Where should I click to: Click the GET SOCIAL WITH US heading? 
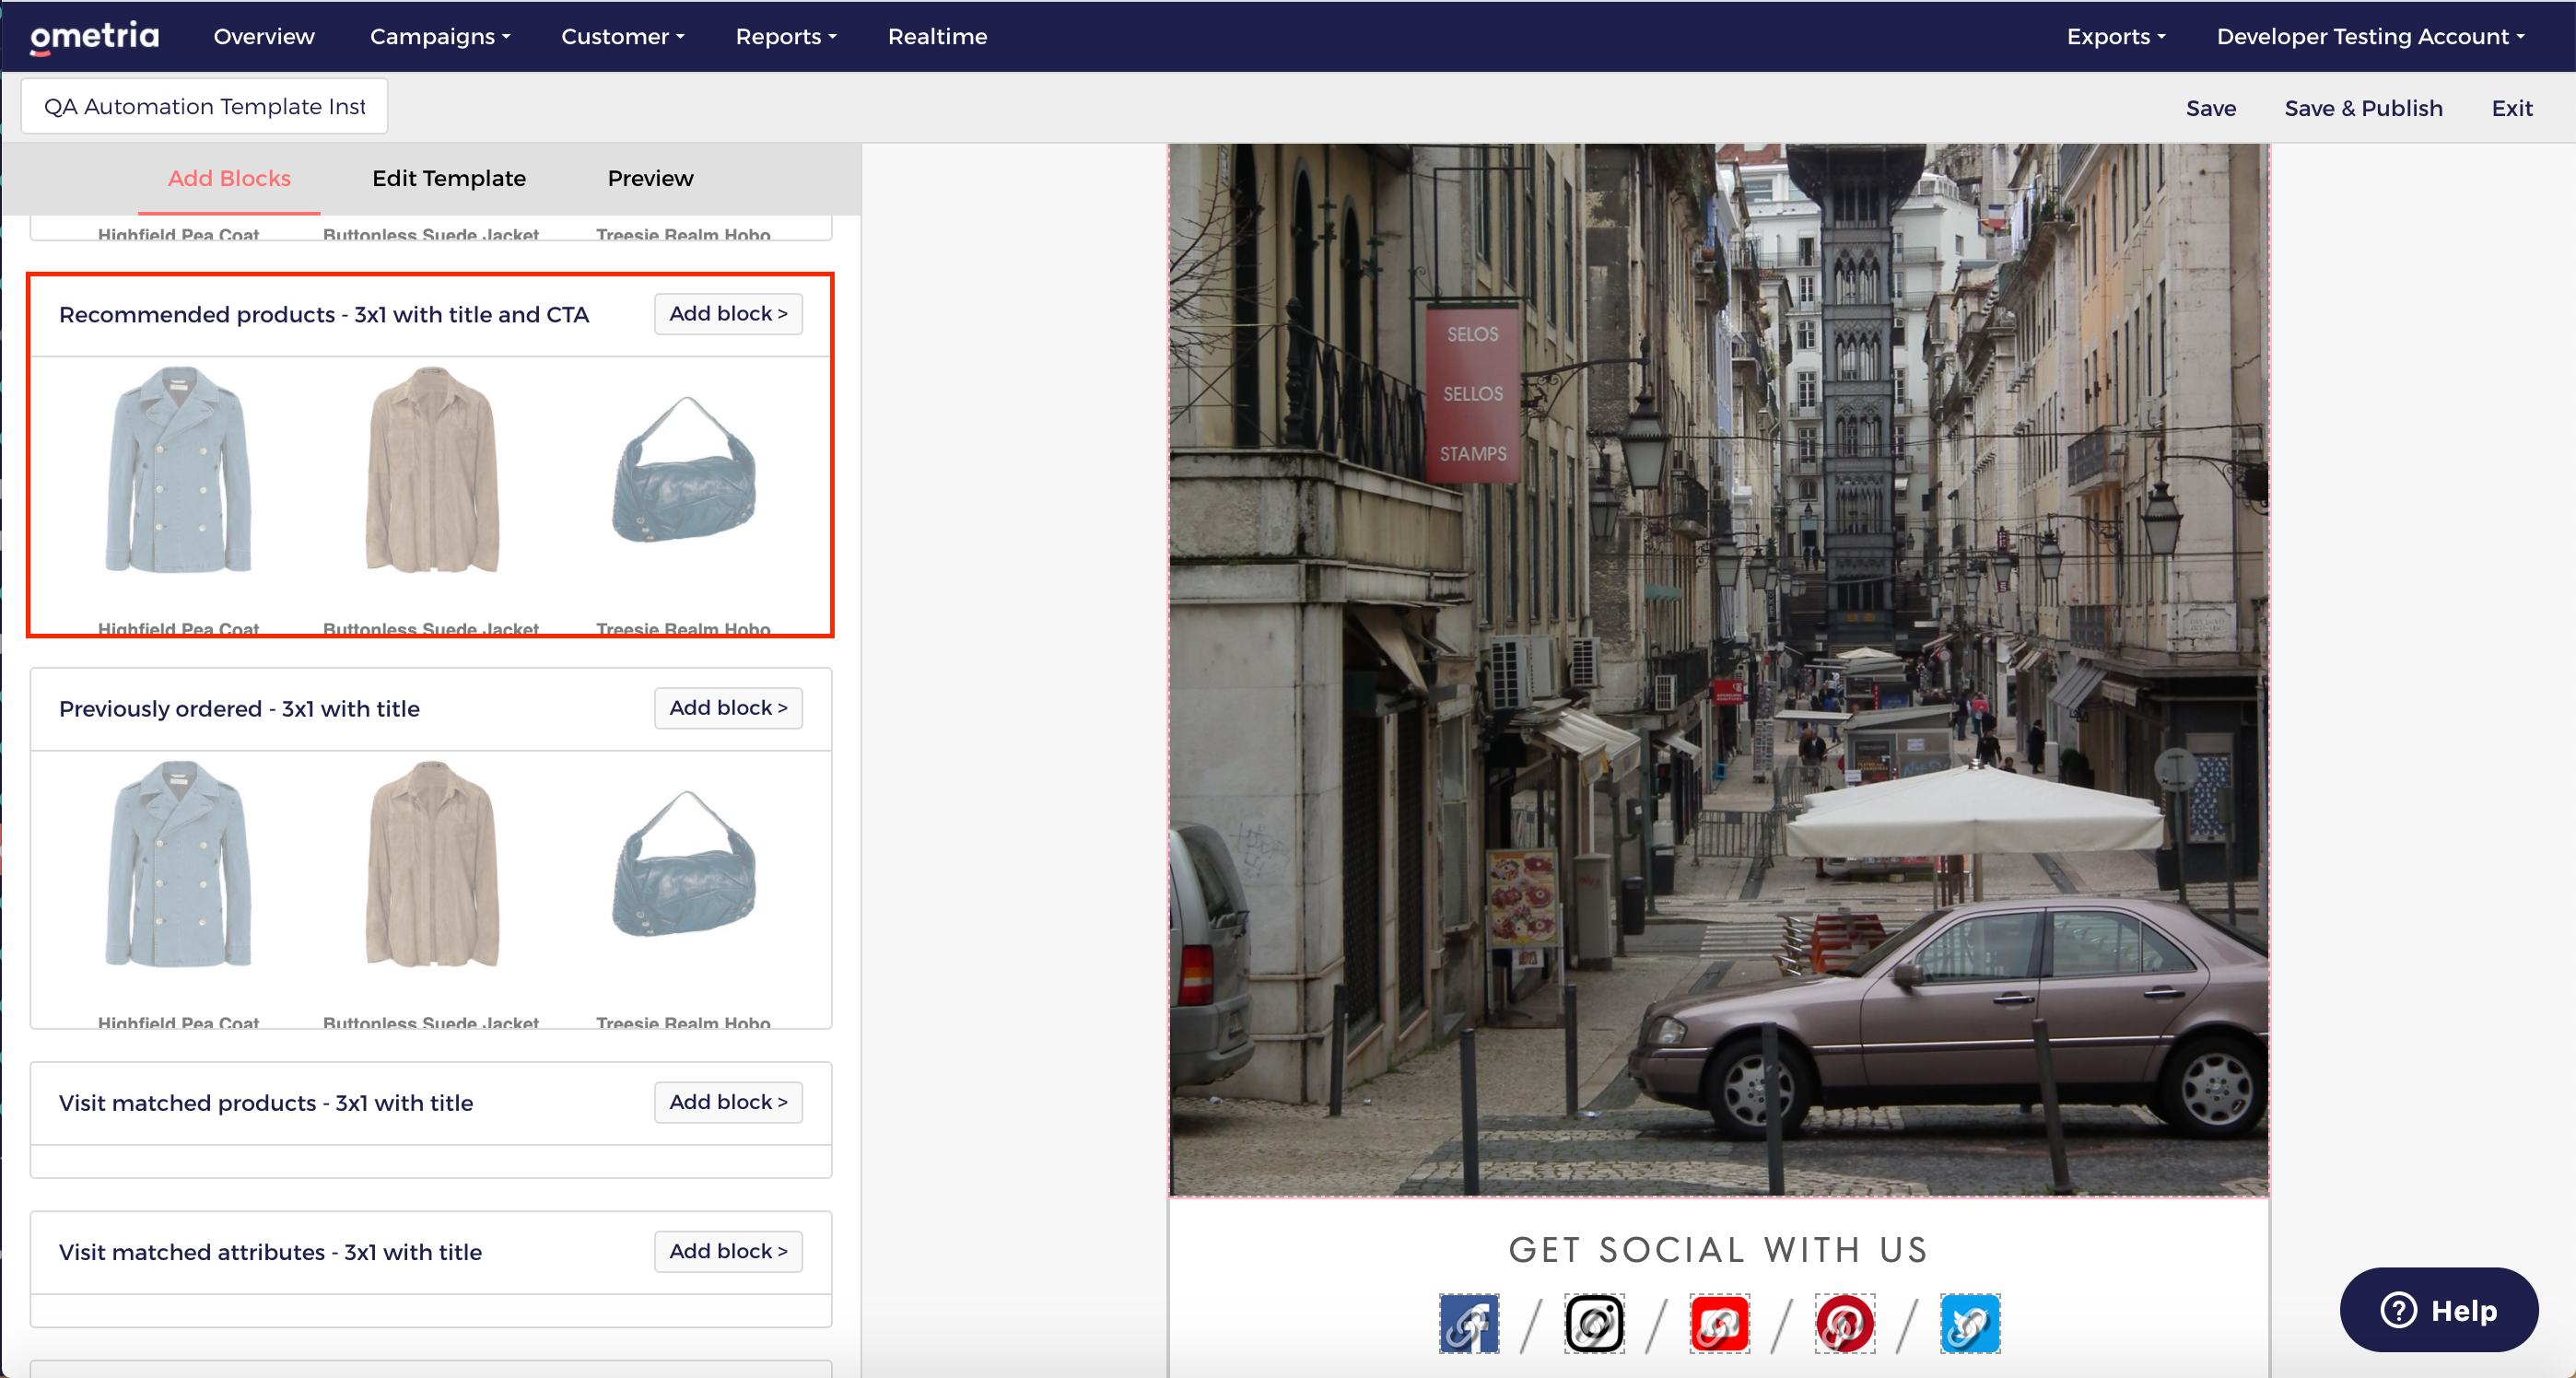coord(1719,1250)
